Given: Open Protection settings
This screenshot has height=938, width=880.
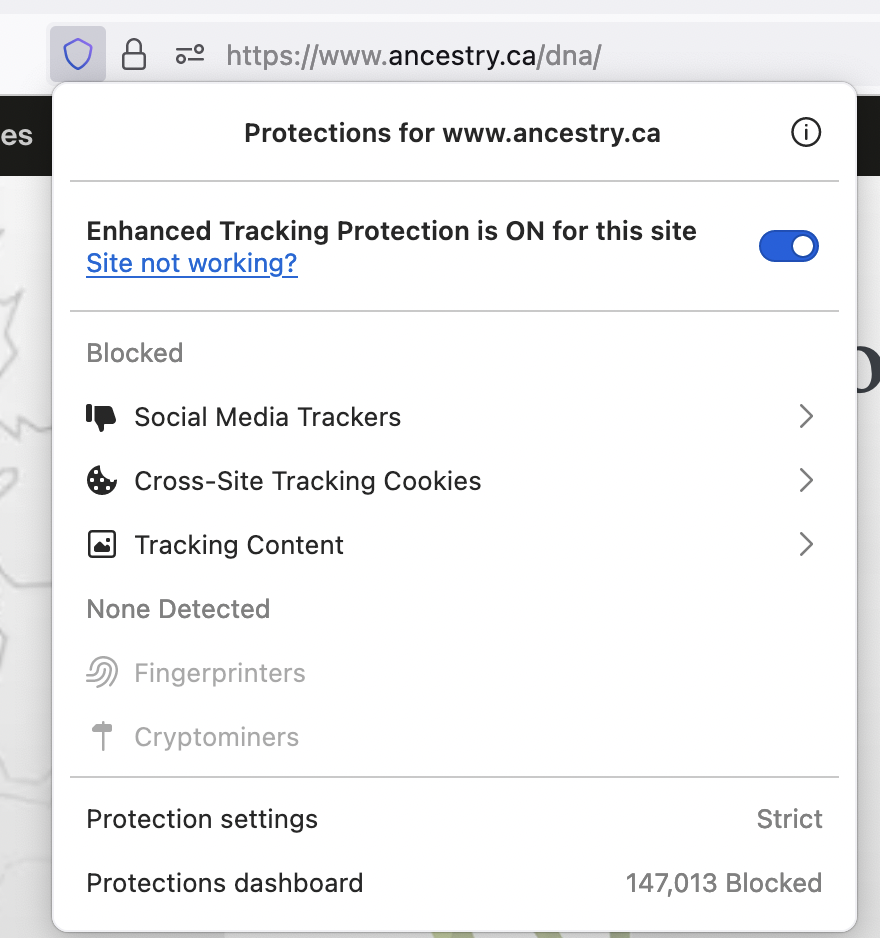Looking at the screenshot, I should [x=202, y=818].
